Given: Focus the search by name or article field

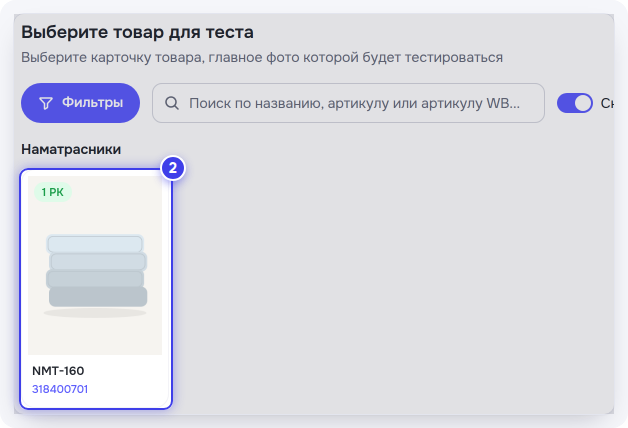Looking at the screenshot, I should click(348, 103).
